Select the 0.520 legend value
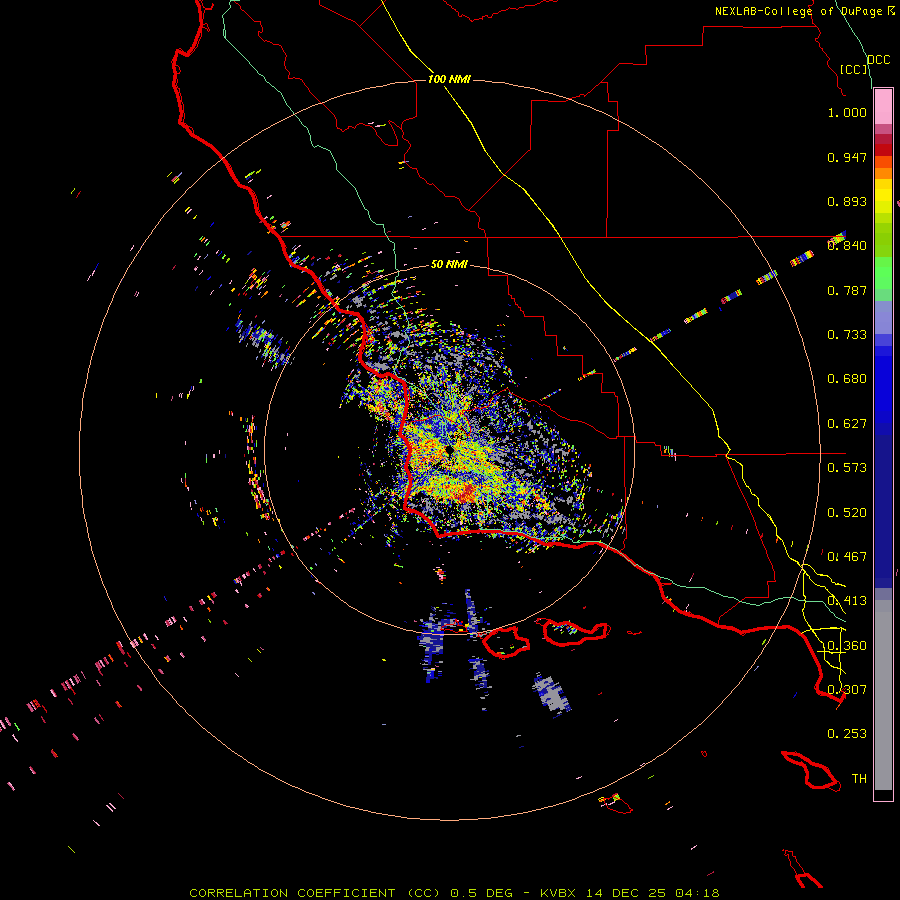Screen dimensions: 900x900 point(847,513)
